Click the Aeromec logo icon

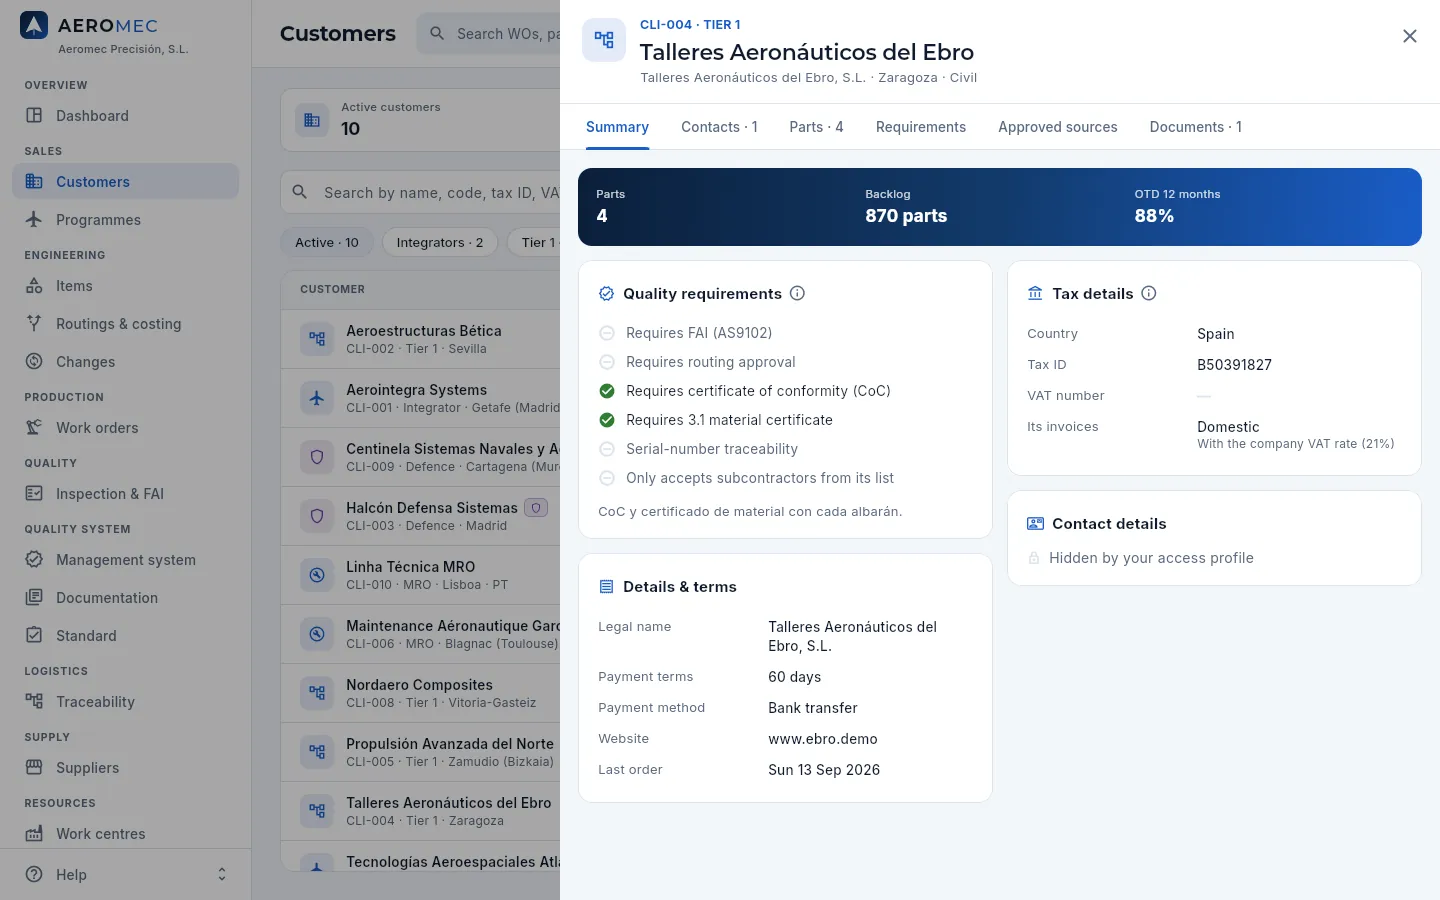34,25
